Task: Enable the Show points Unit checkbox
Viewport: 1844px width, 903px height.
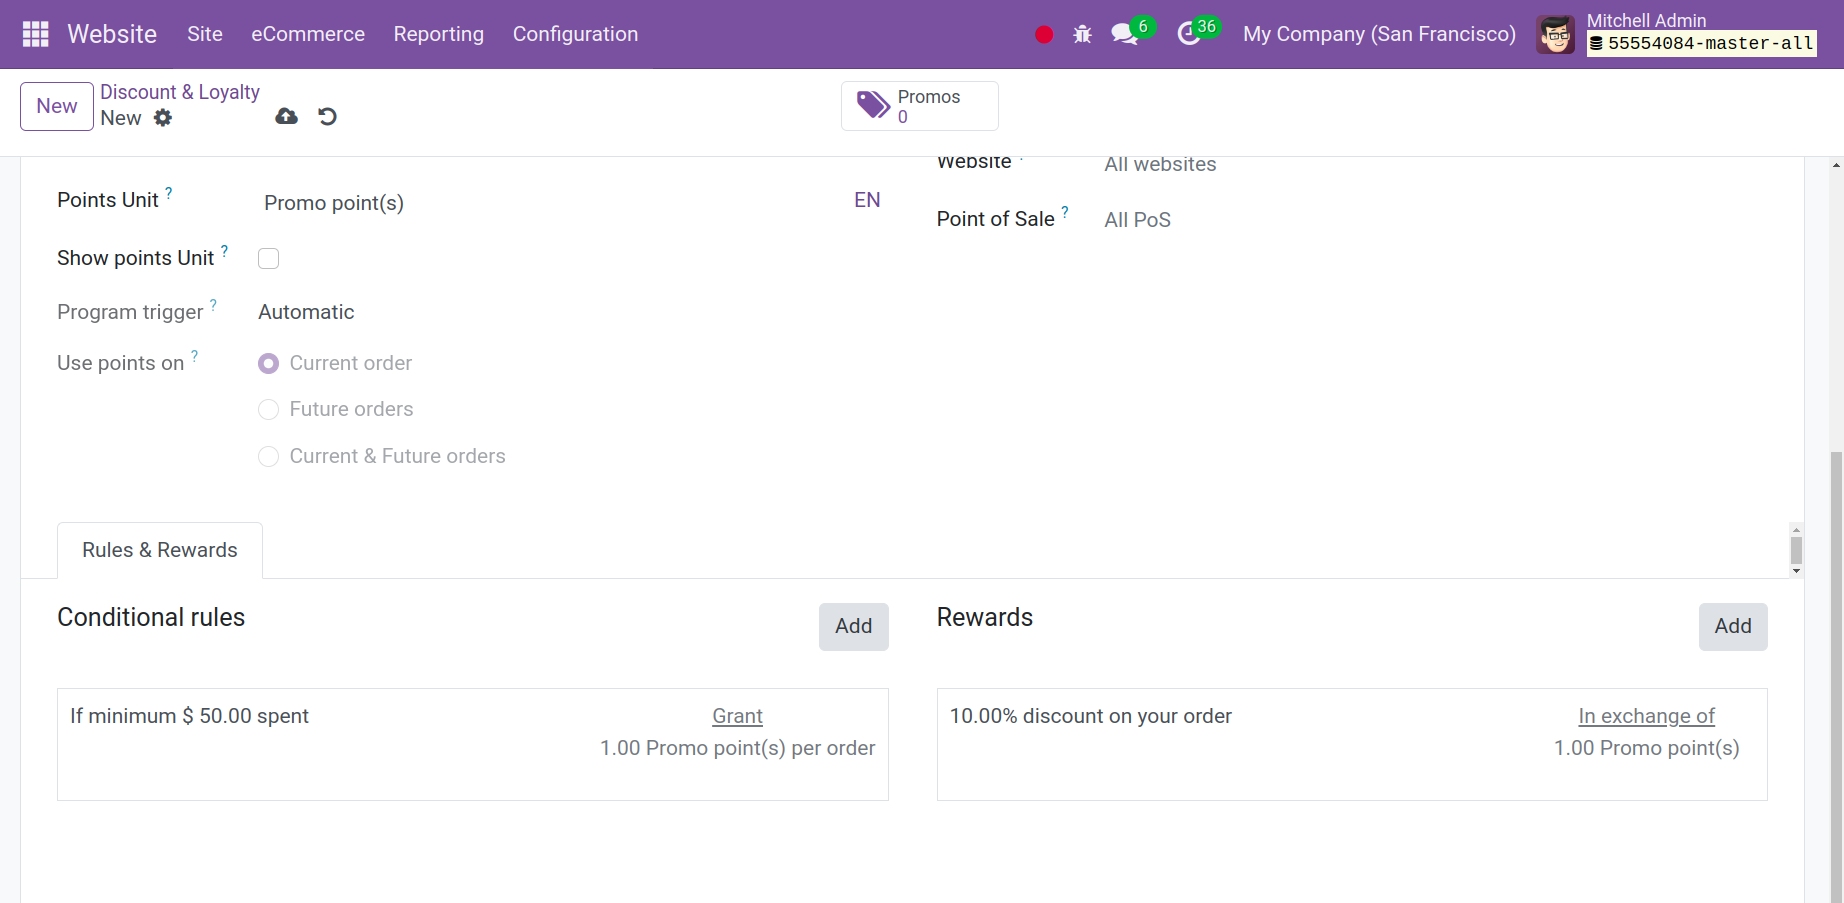Action: point(268,259)
